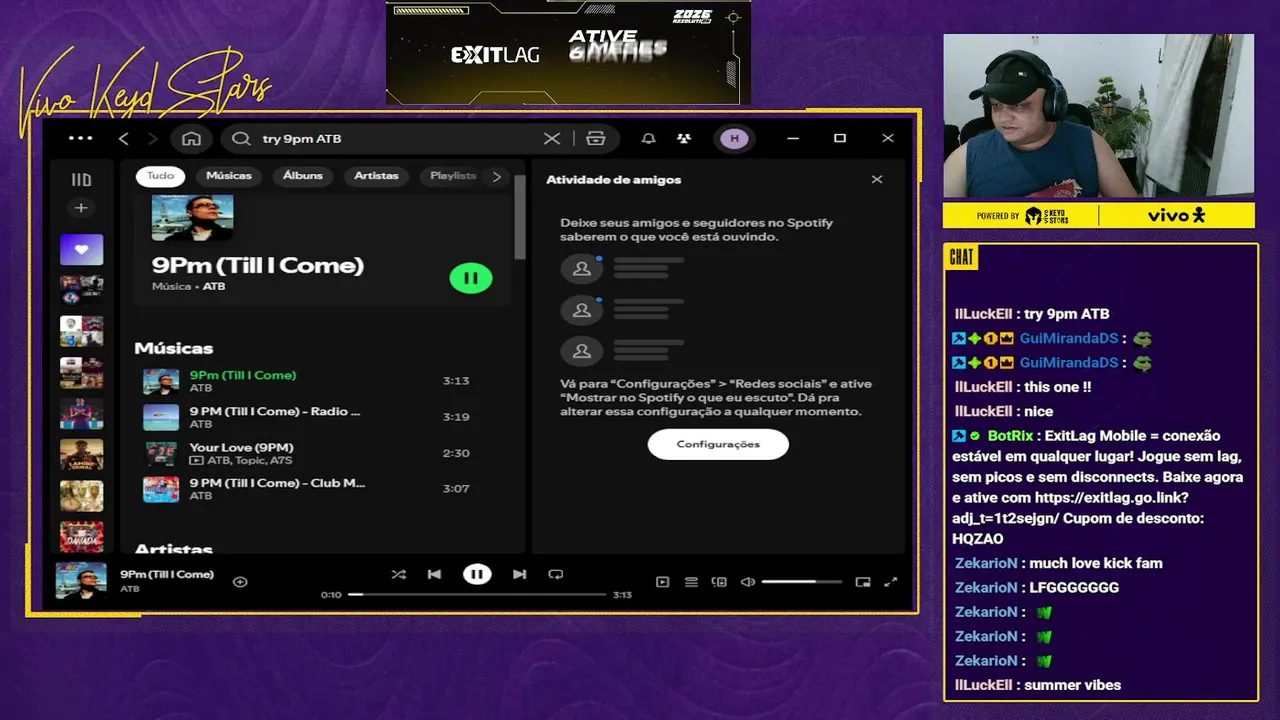Select the 'Tudo' filter chip

pyautogui.click(x=160, y=176)
